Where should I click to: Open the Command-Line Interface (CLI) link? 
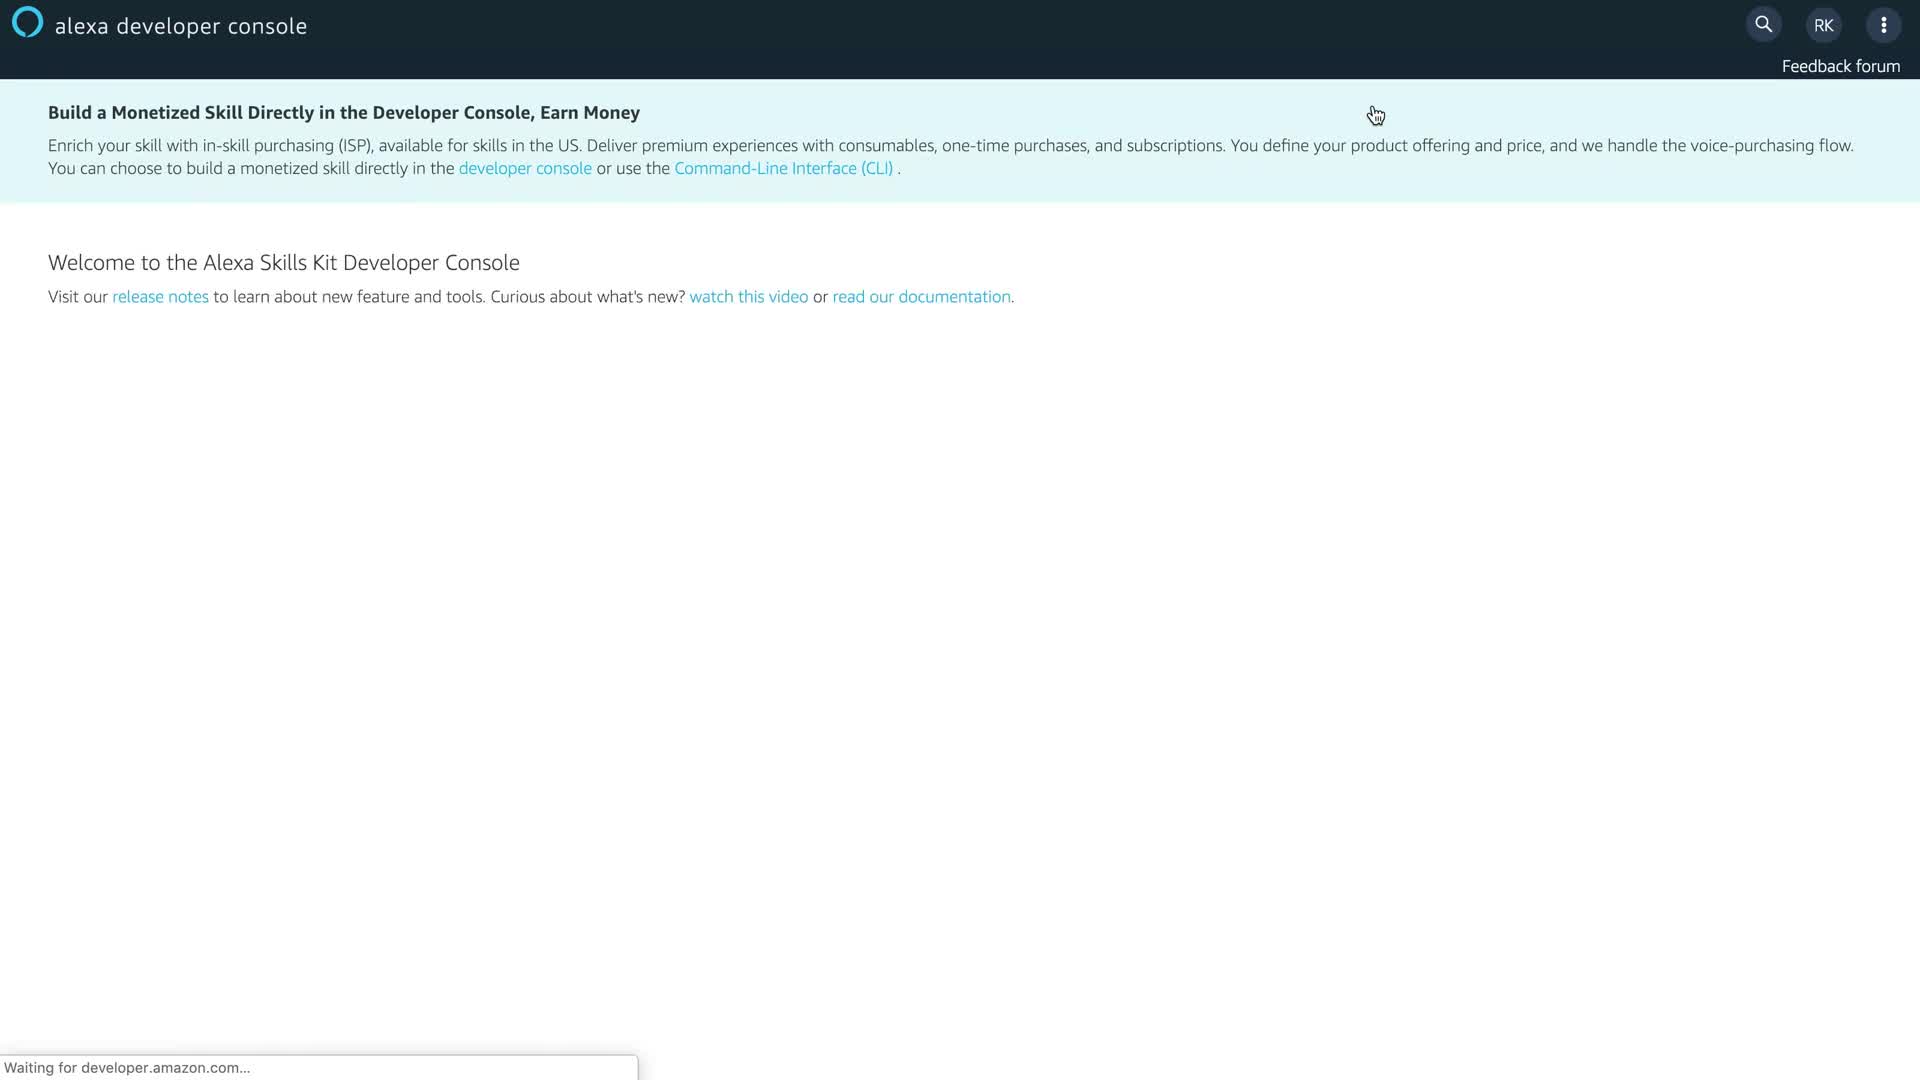[x=783, y=169]
